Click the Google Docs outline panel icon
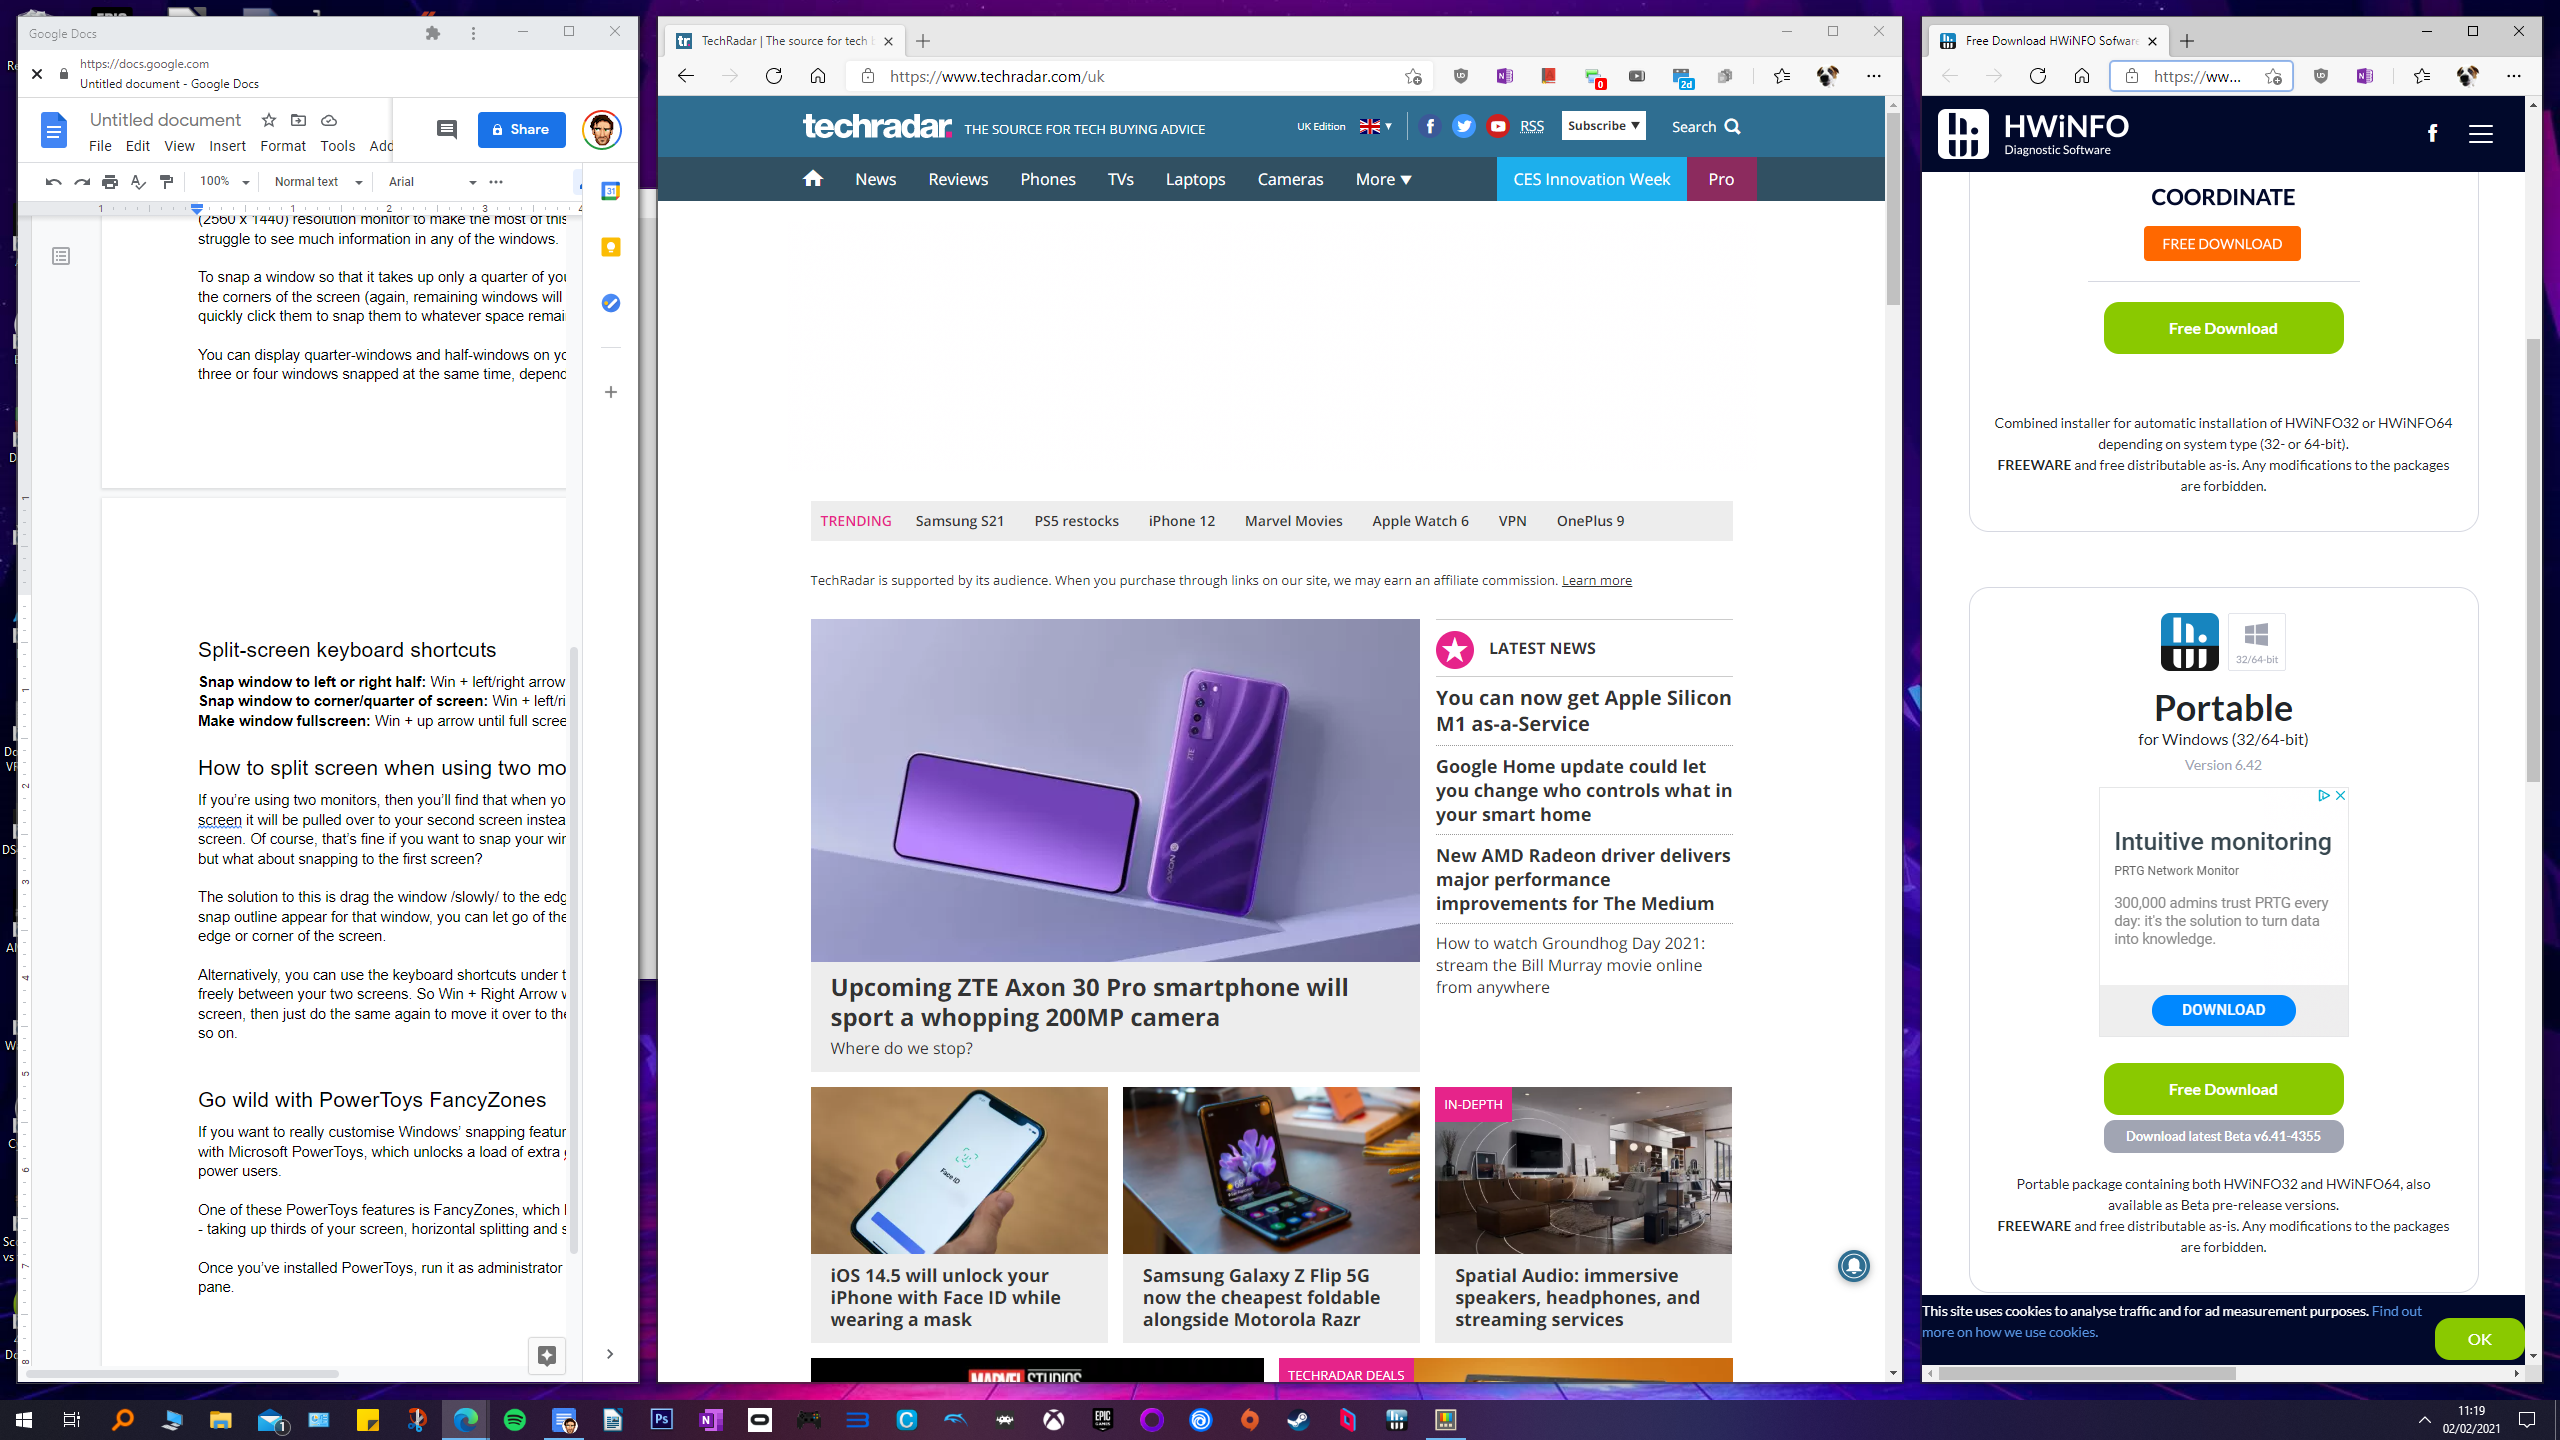 pos(62,255)
